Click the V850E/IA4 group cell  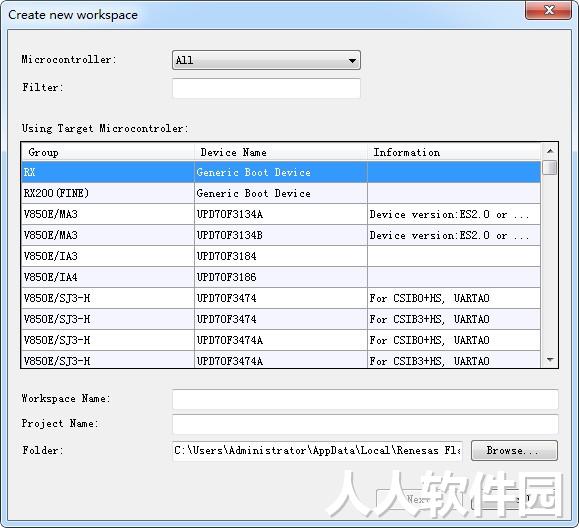click(x=108, y=277)
